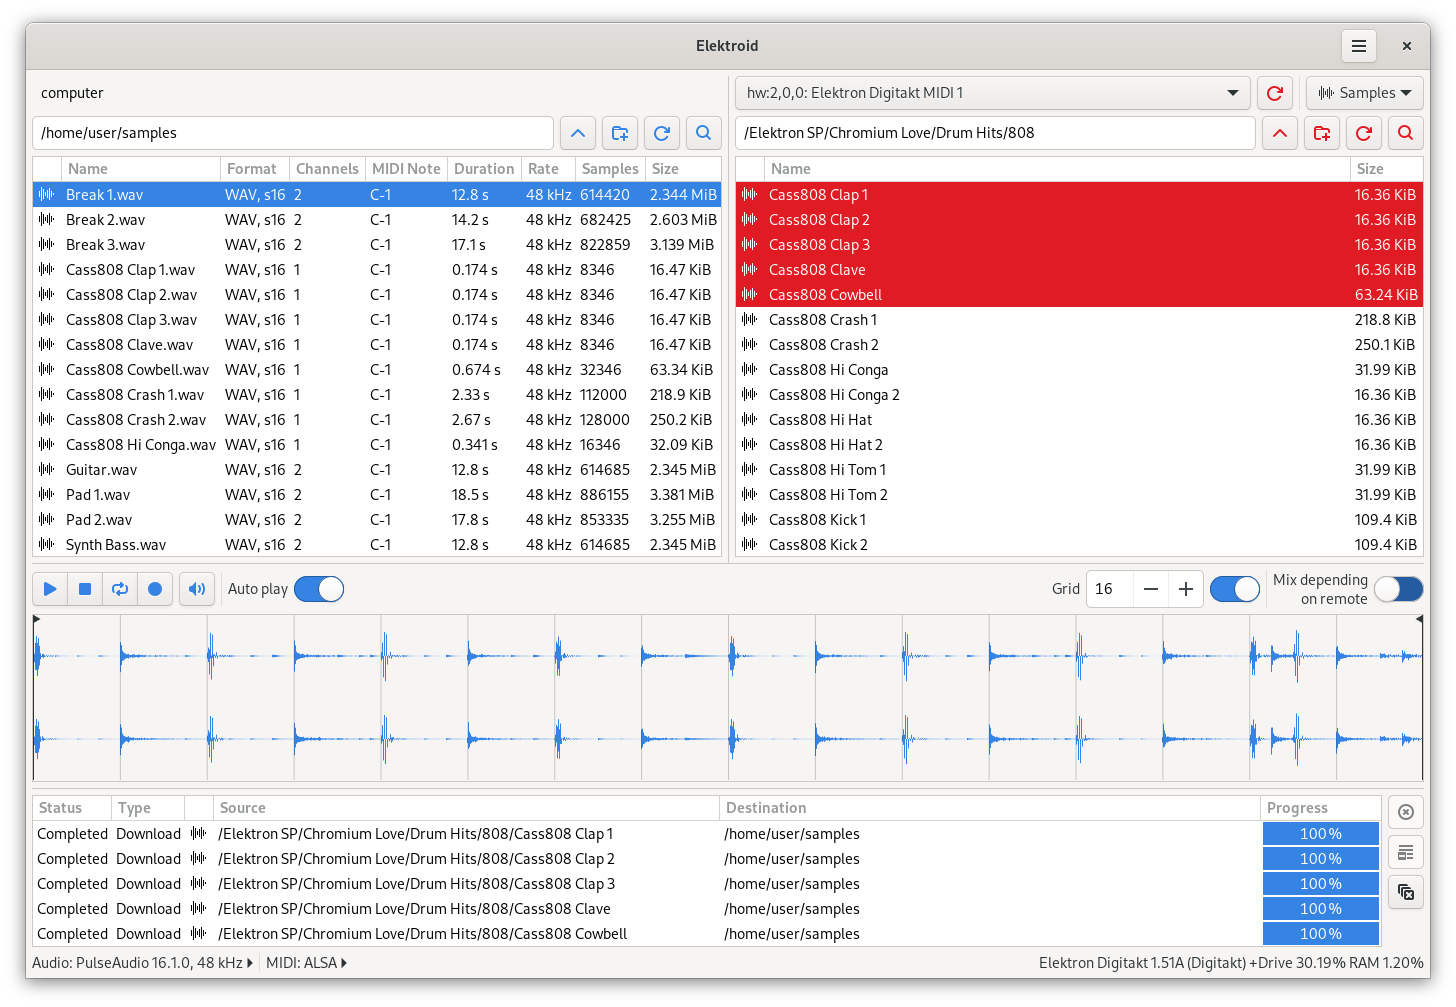Create a new folder in the local browser
Screen dimensions: 1456x1007
pos(620,133)
